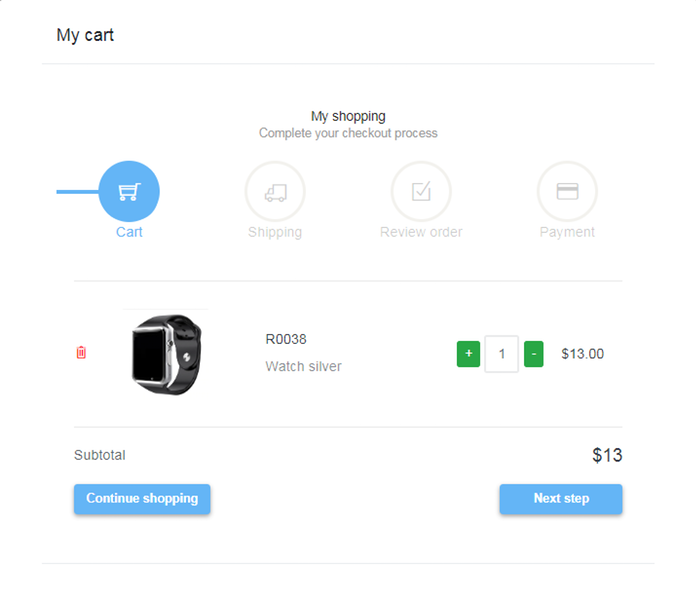The image size is (696, 600).
Task: Click the Watch silver product name
Action: point(304,367)
